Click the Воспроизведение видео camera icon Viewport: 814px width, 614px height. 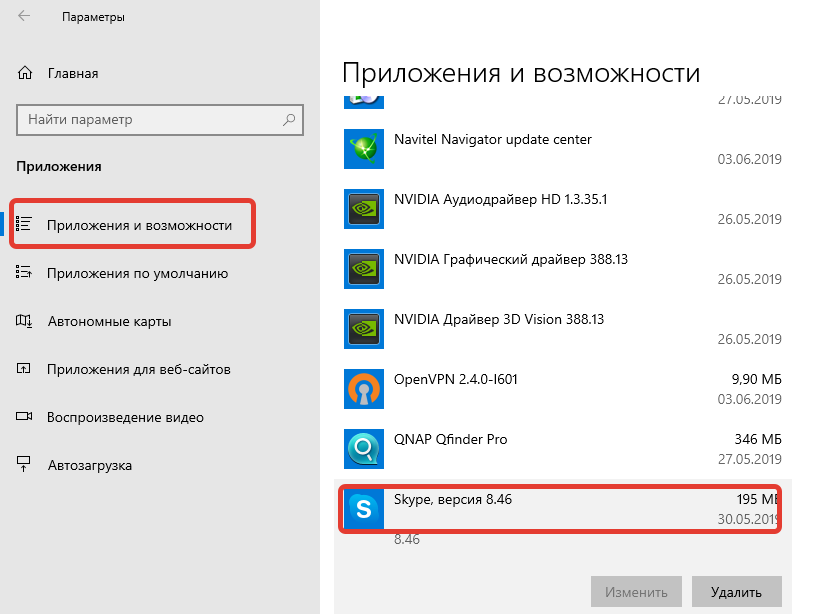pos(23,416)
